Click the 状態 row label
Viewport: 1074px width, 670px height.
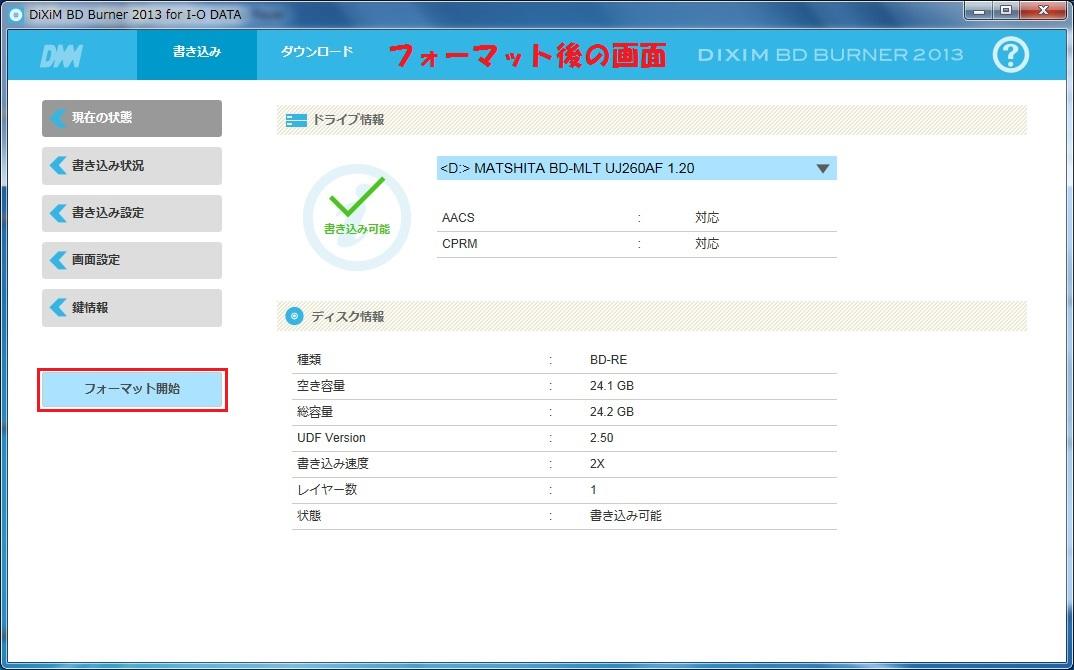[x=309, y=516]
